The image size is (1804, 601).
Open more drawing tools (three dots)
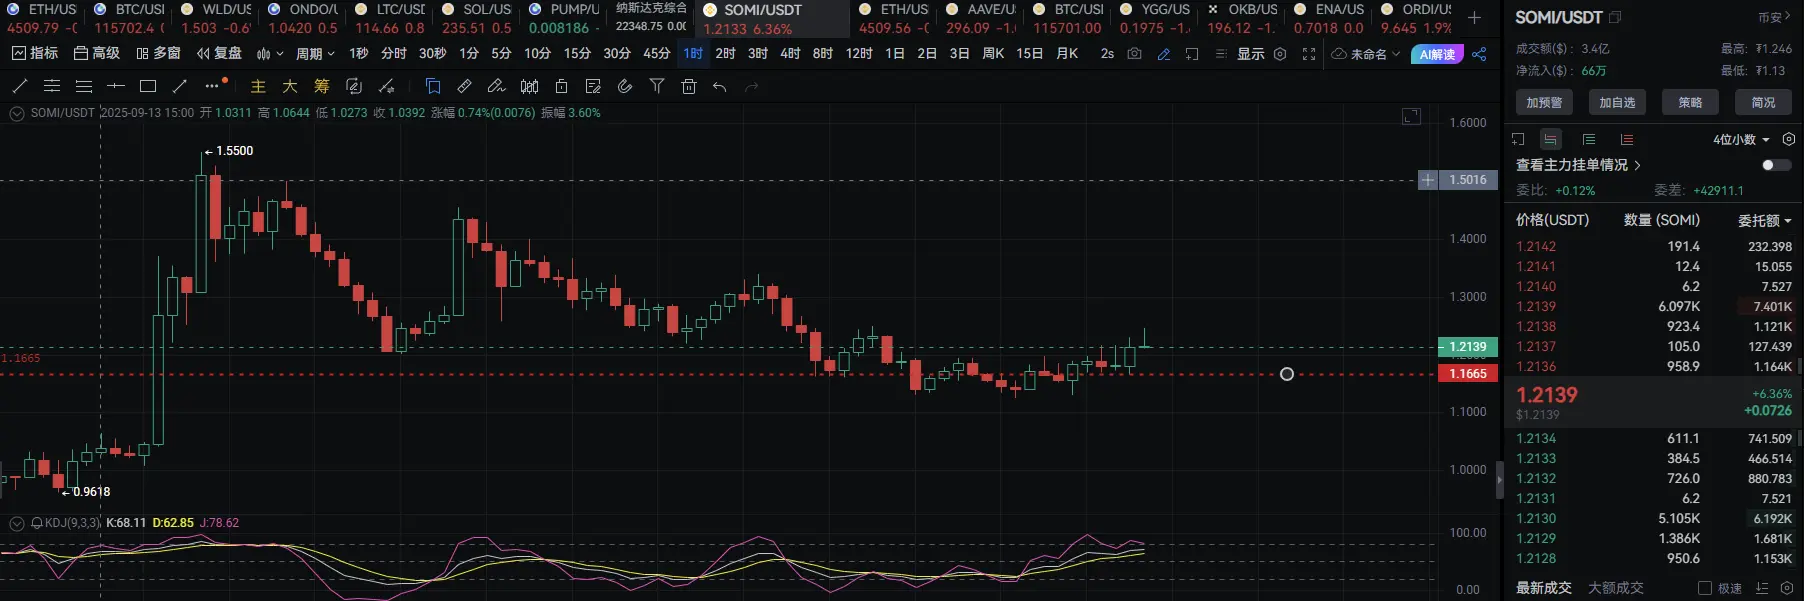213,86
